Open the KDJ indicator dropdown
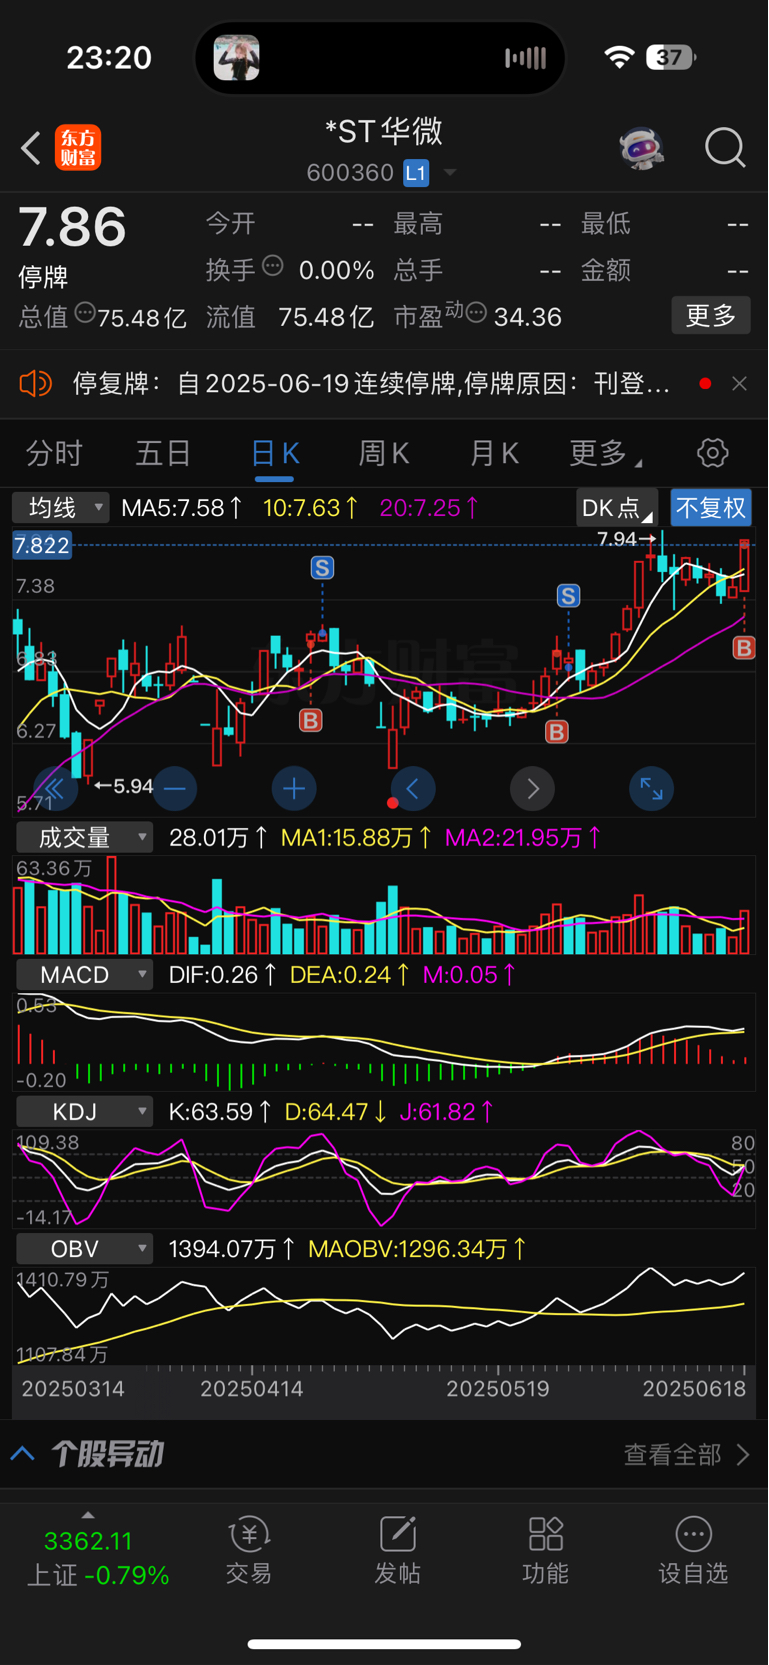This screenshot has height=1665, width=769. click(x=84, y=1111)
